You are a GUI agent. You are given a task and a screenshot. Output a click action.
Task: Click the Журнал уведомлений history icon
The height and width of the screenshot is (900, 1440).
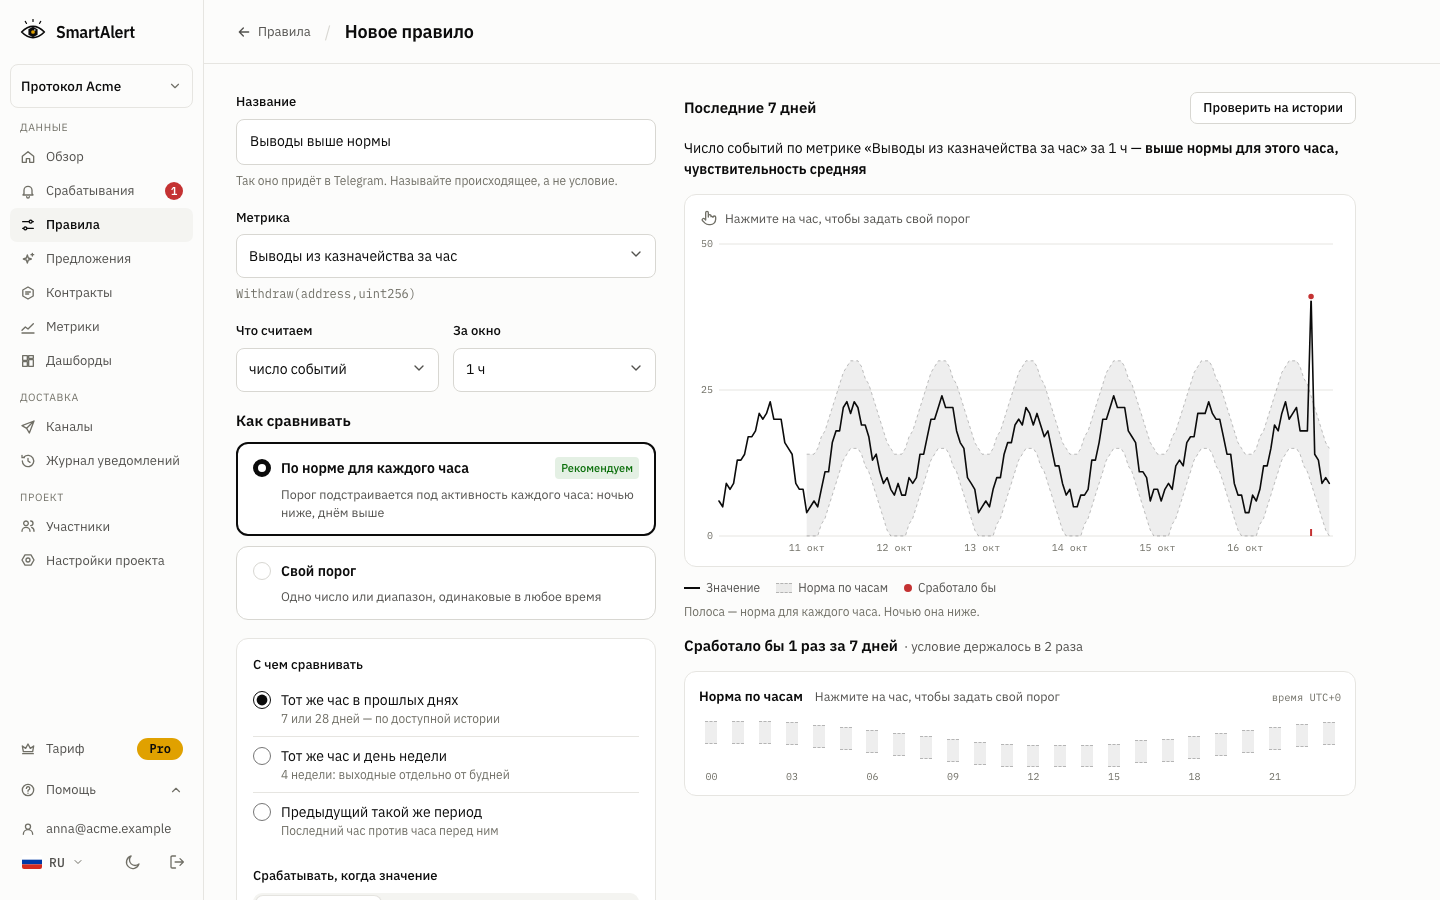click(28, 461)
